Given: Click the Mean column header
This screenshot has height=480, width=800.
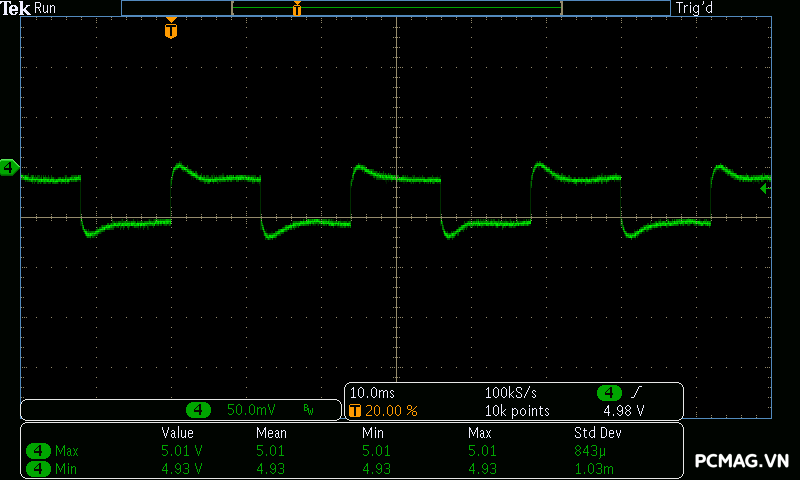Looking at the screenshot, I should 271,433.
